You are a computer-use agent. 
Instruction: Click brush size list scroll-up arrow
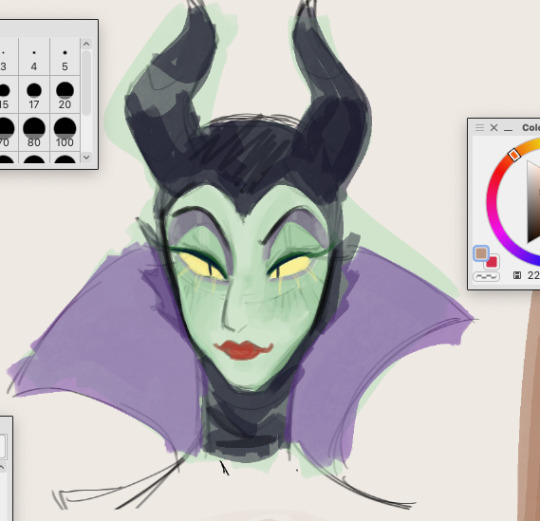pyautogui.click(x=86, y=44)
